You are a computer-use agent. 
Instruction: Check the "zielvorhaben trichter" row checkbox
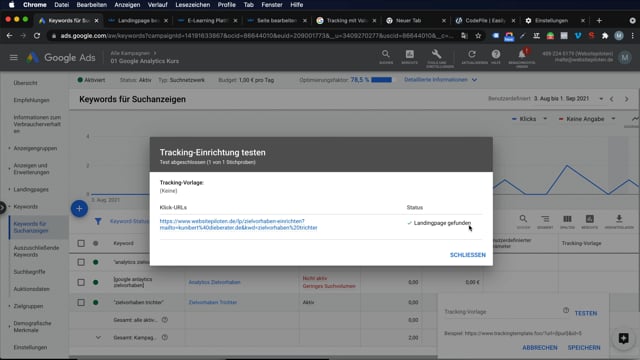tap(81, 302)
